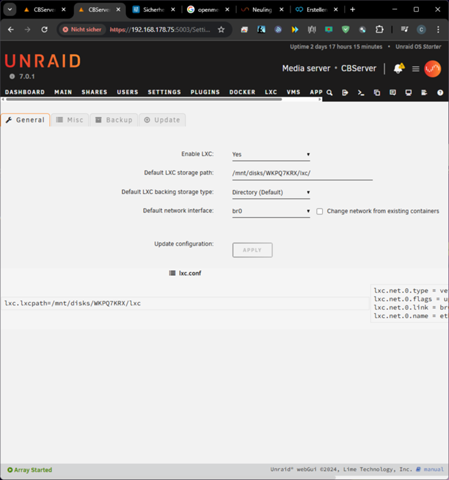The image size is (449, 480).
Task: Open a new browser tab
Action: click(352, 10)
